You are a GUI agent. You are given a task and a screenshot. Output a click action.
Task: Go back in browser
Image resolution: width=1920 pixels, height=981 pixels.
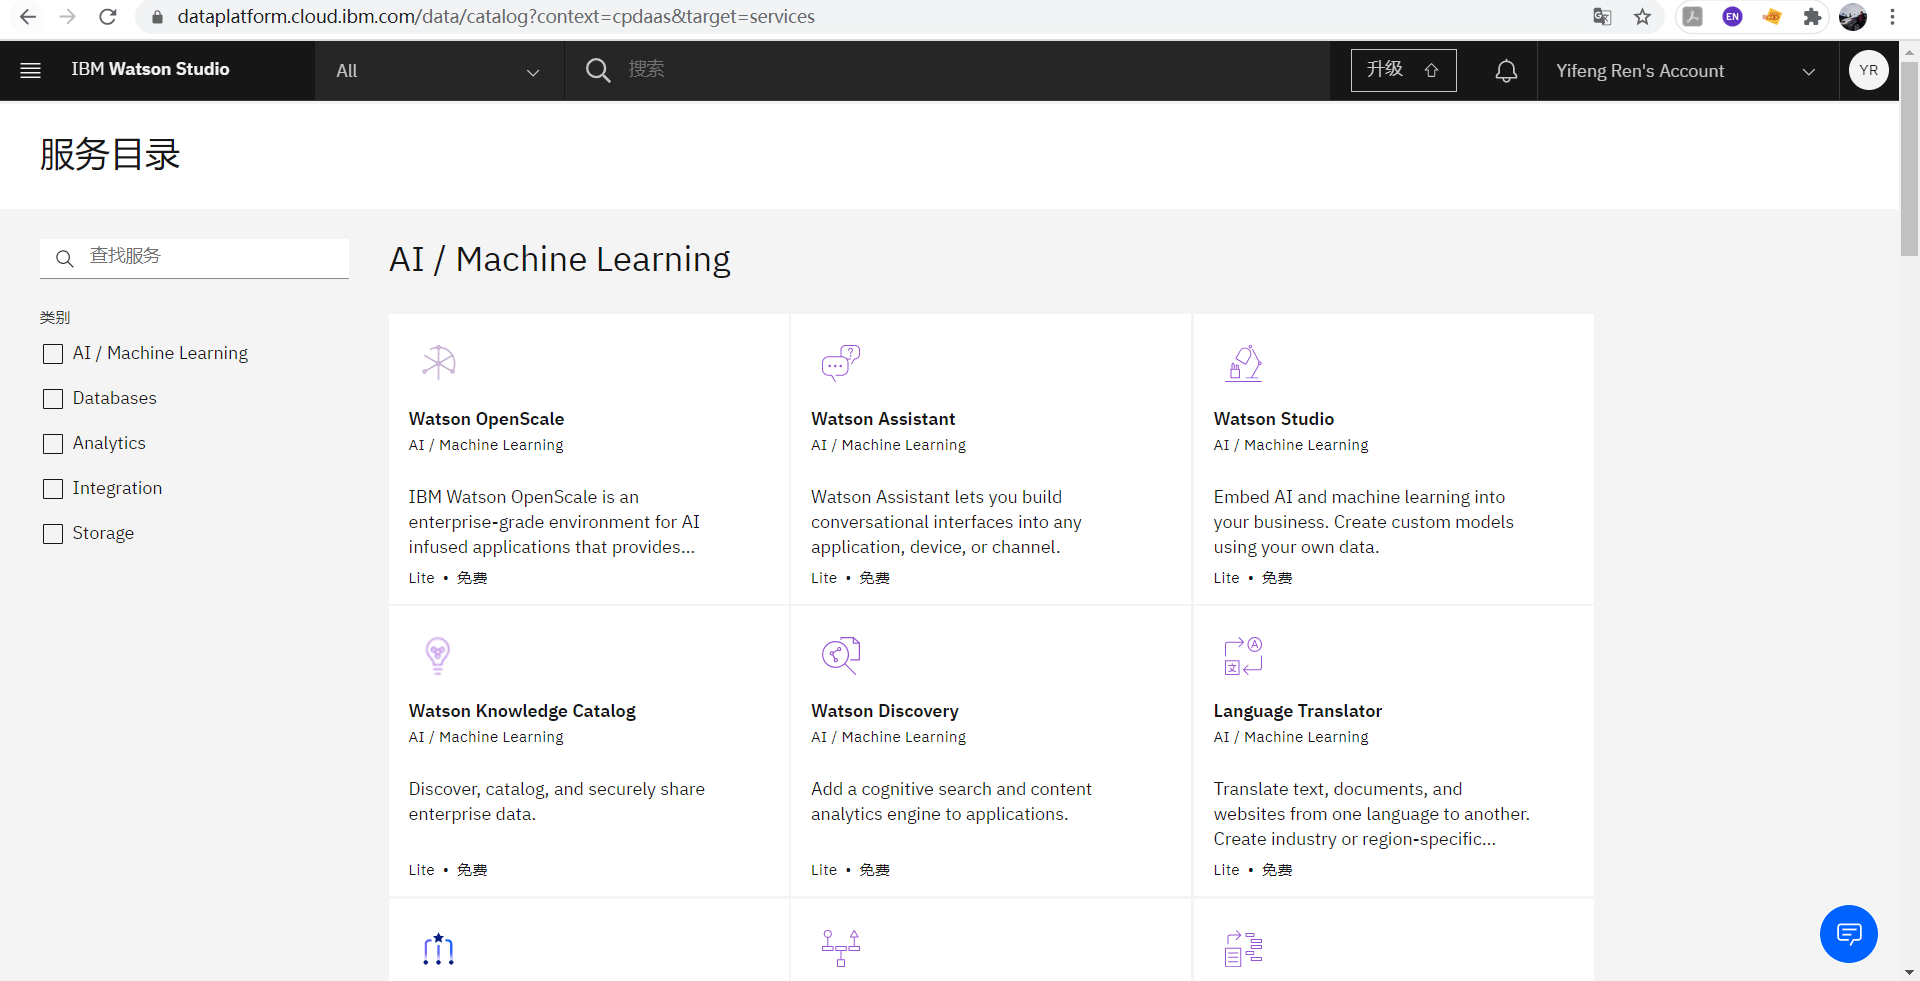click(28, 16)
